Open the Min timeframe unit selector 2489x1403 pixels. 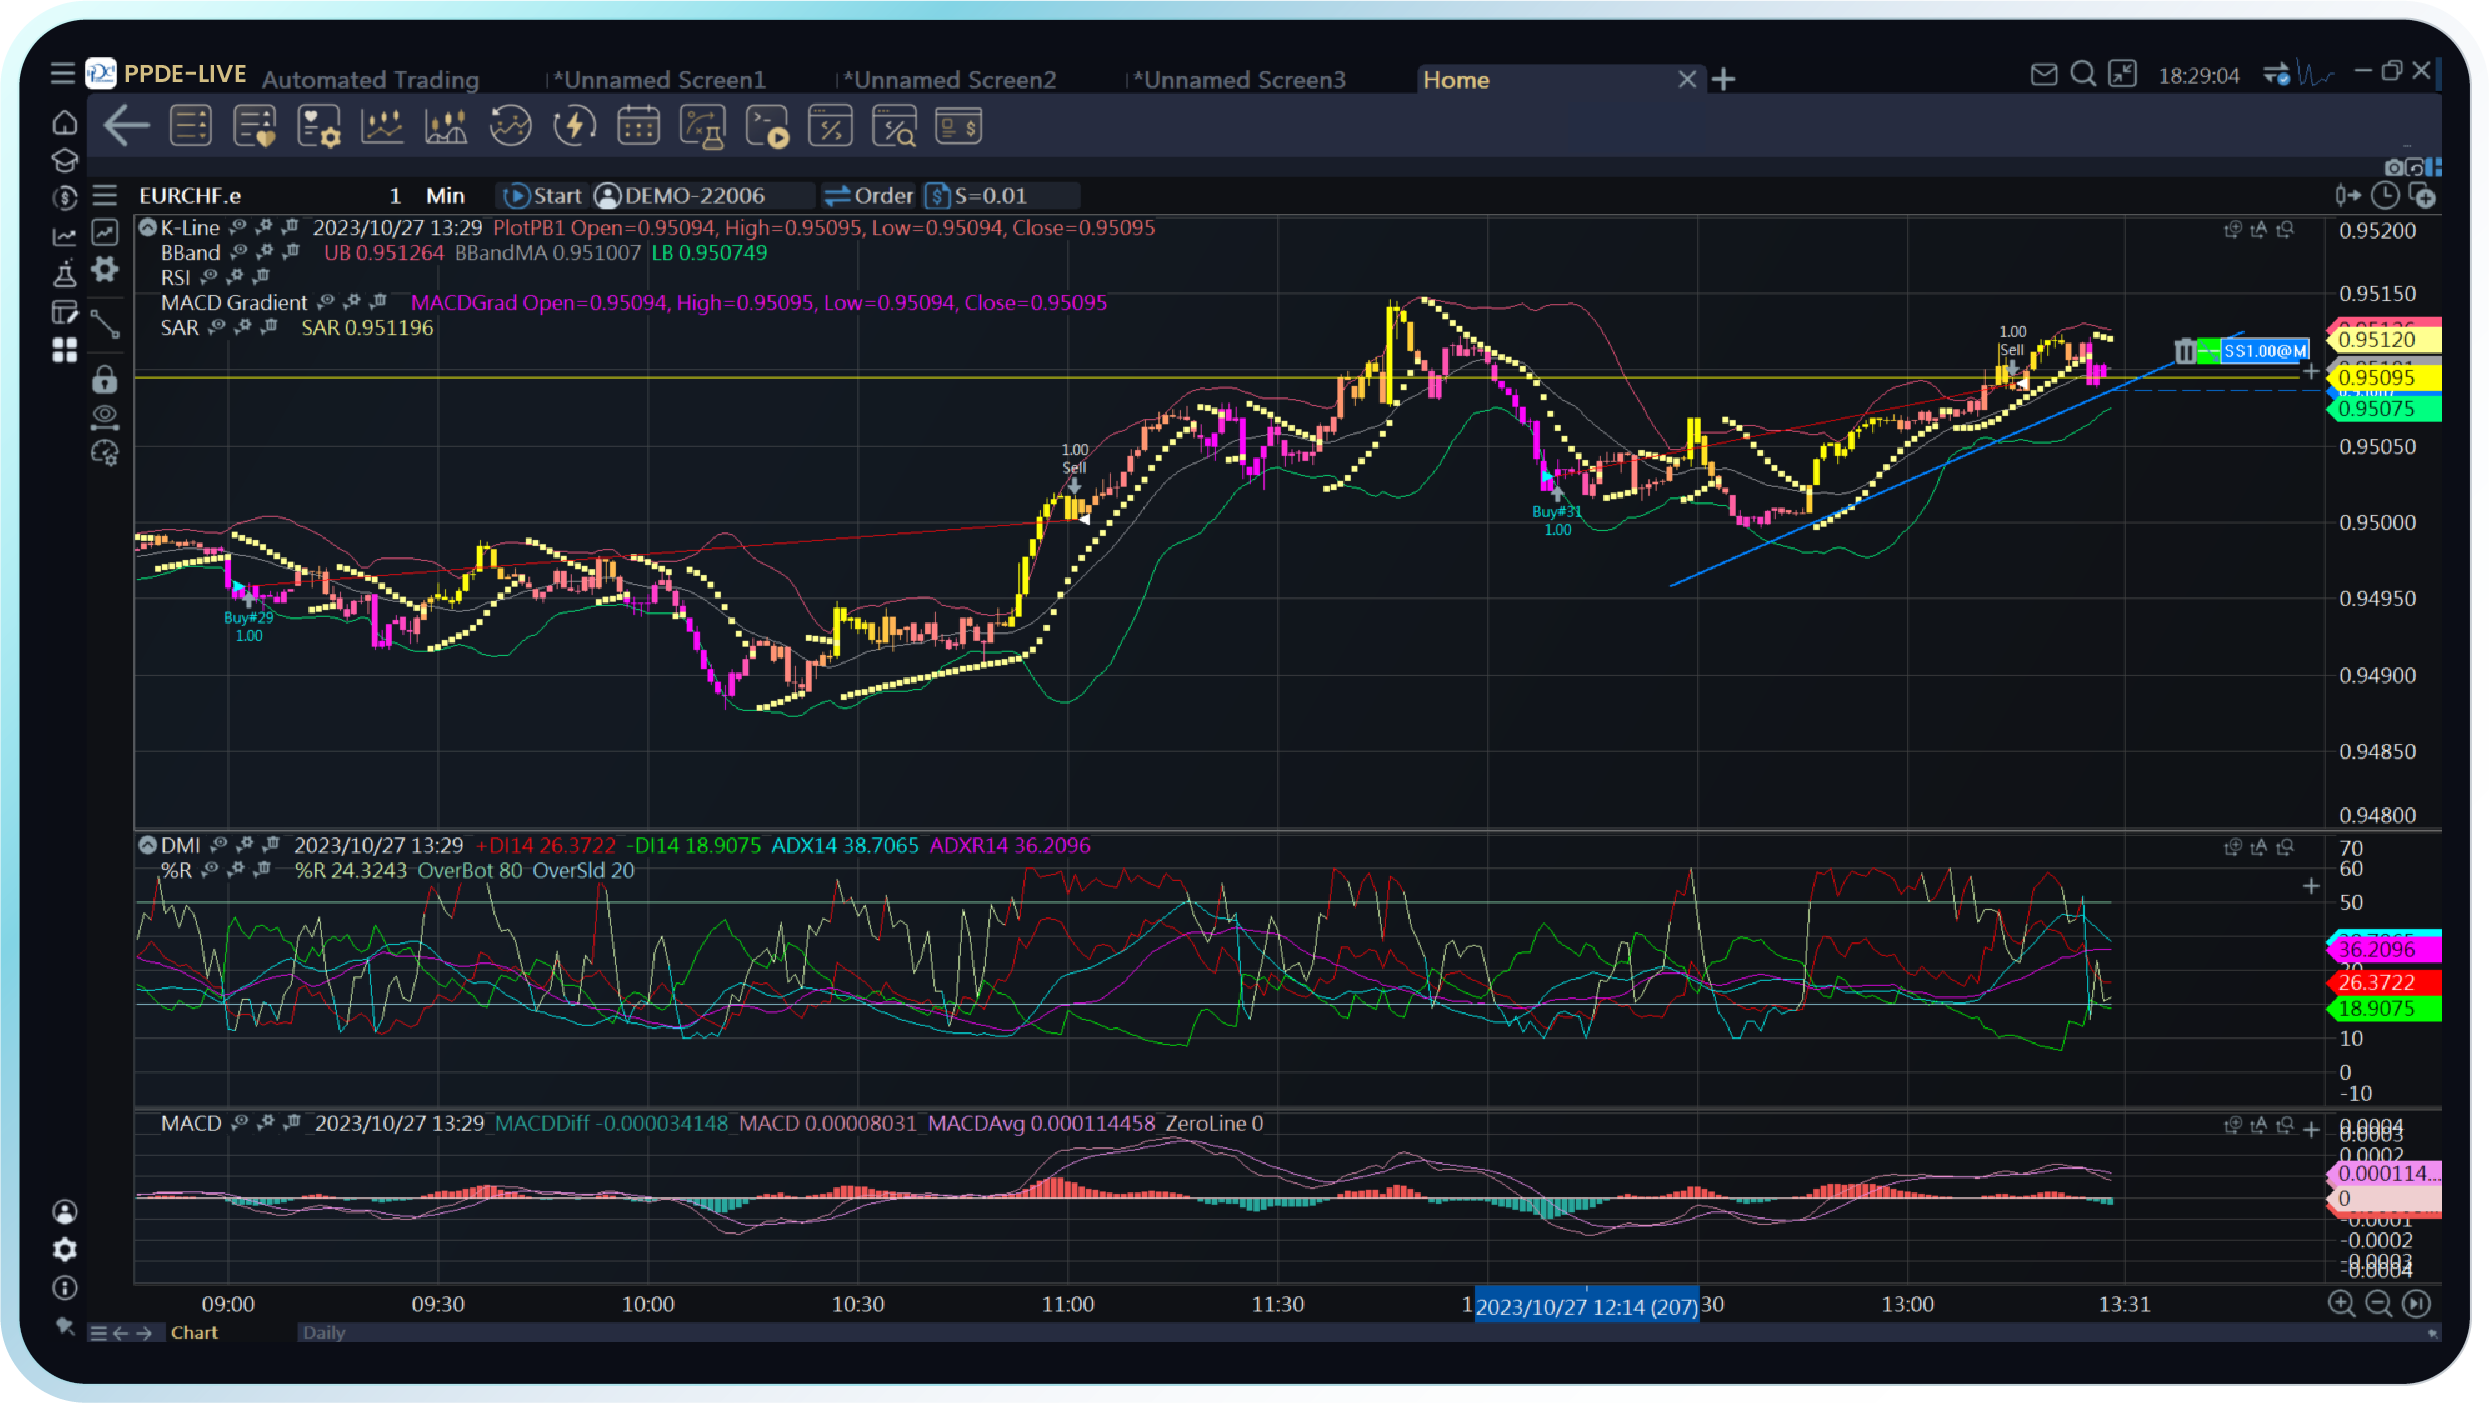click(x=445, y=196)
